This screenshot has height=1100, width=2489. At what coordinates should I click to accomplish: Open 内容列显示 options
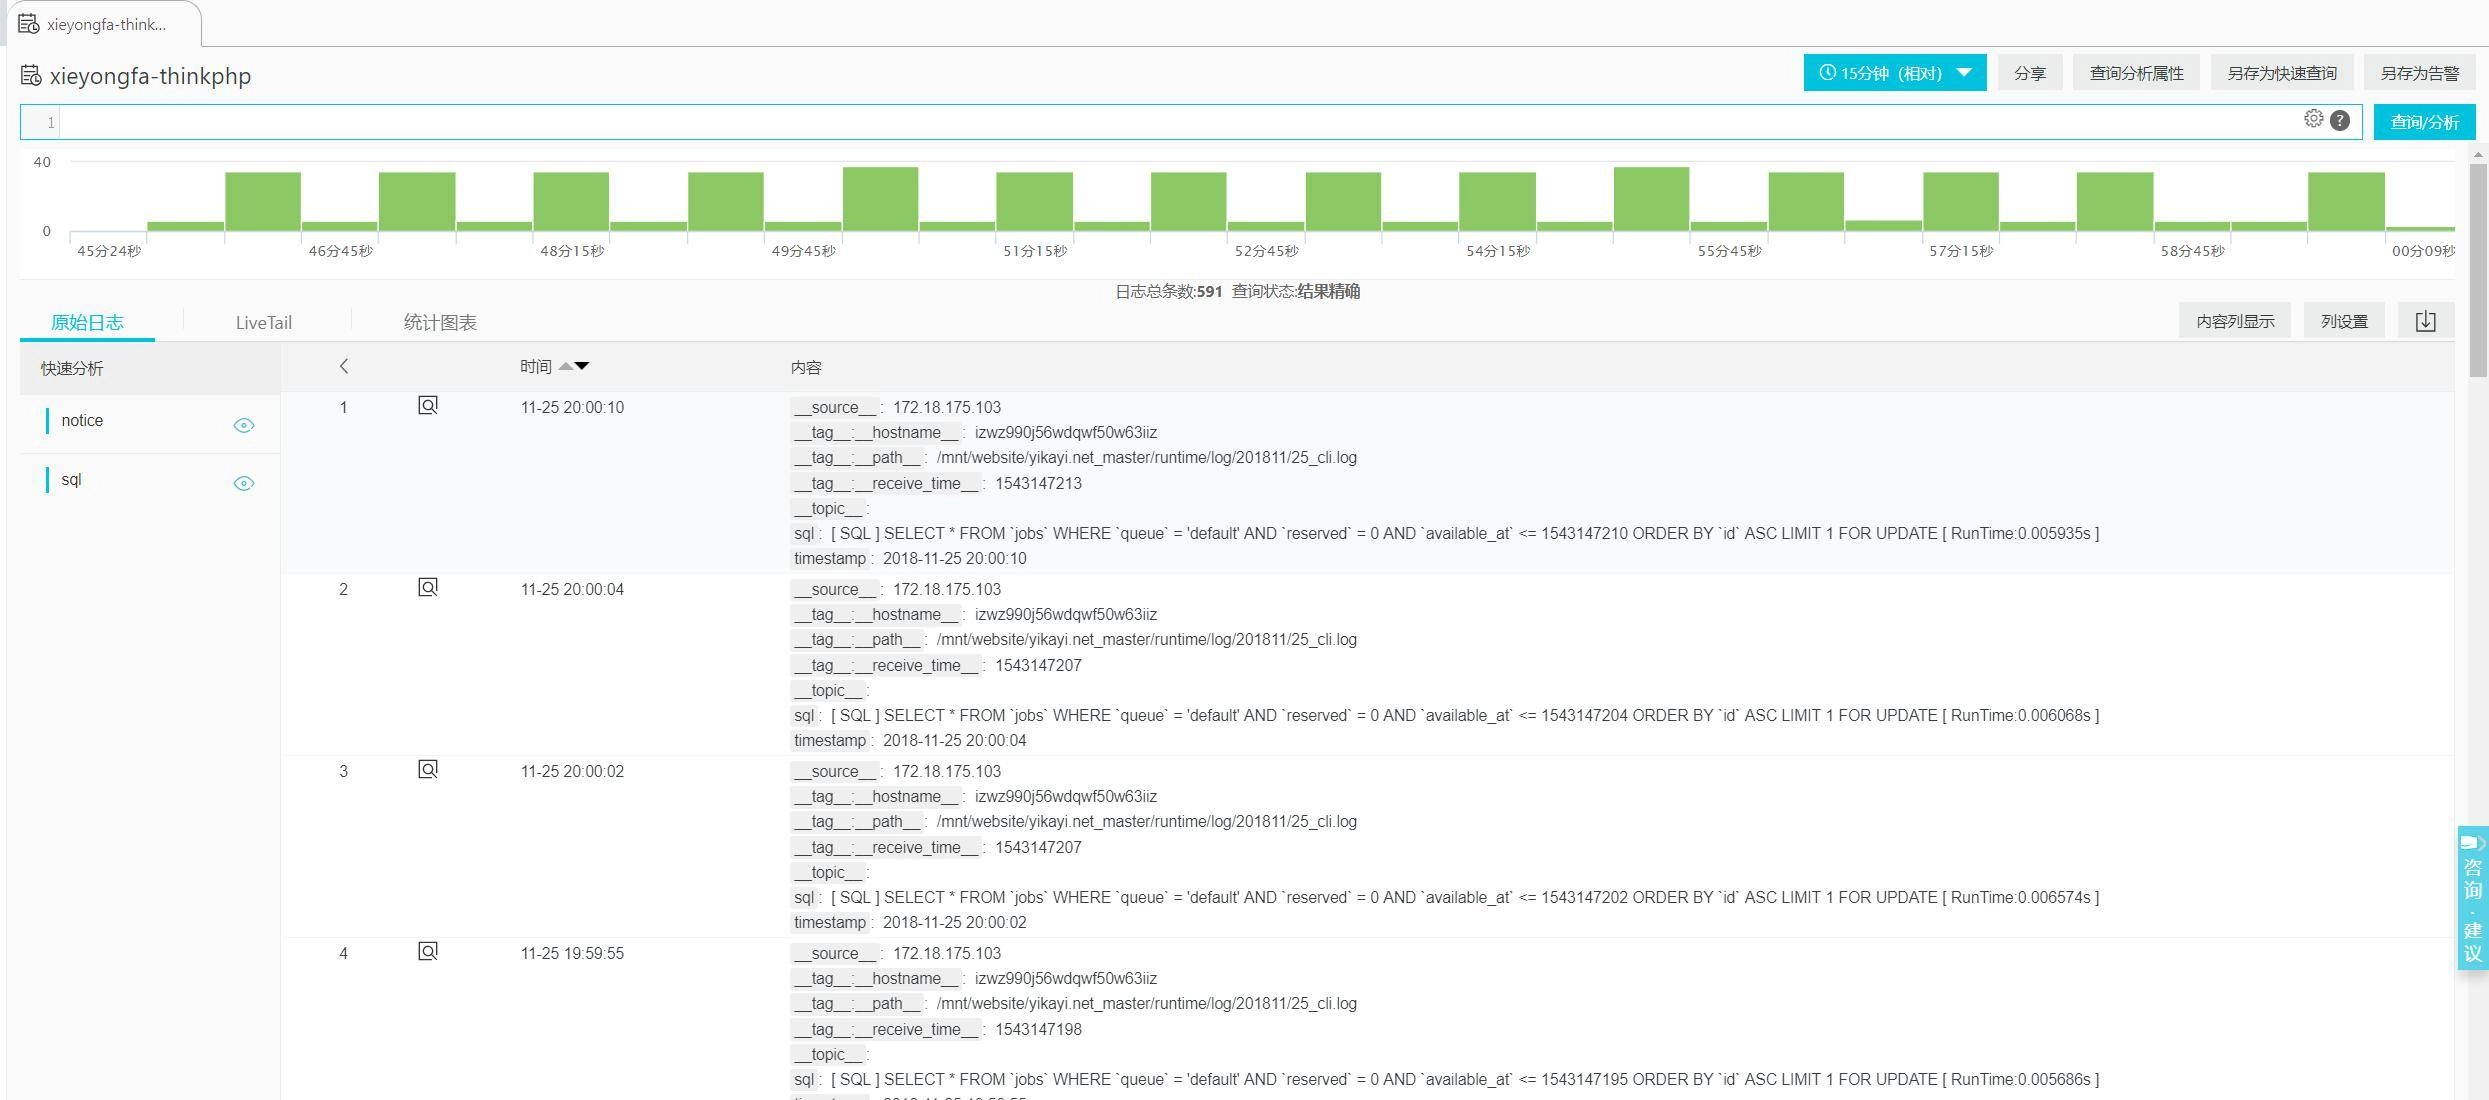pyautogui.click(x=2235, y=321)
